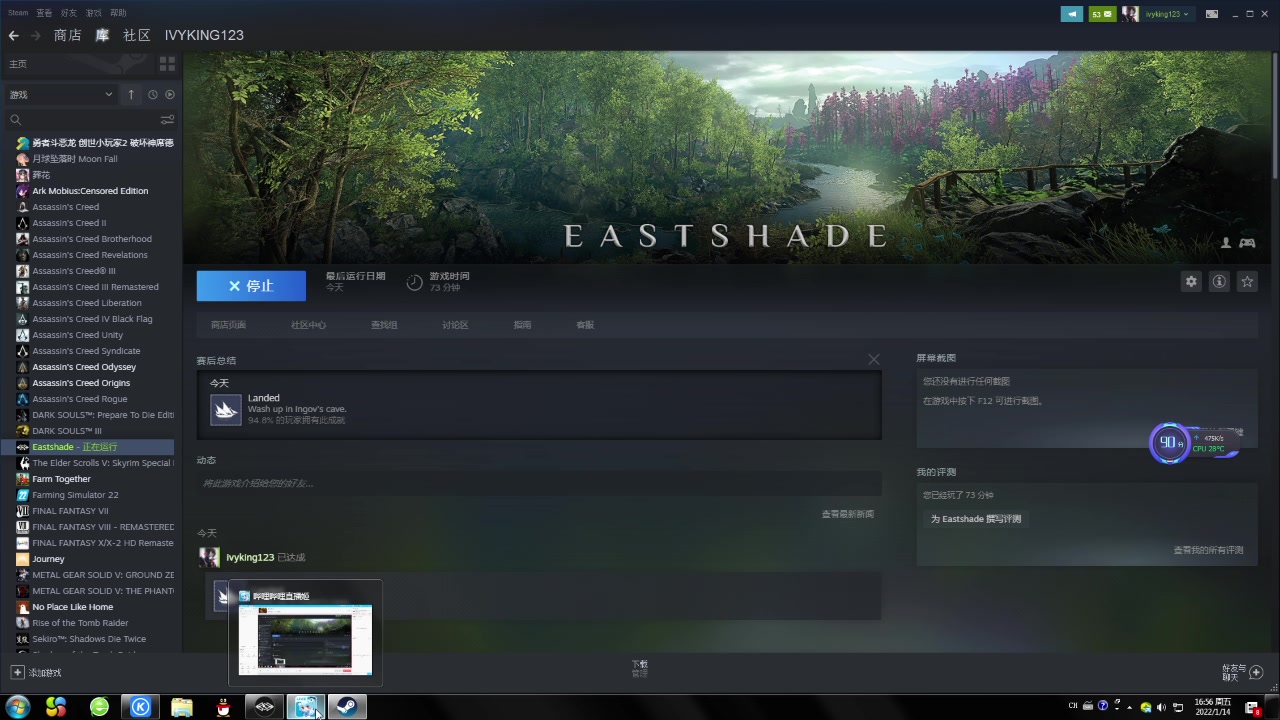Select Farming Simulator 22 in game list
This screenshot has height=720, width=1280.
[x=75, y=495]
